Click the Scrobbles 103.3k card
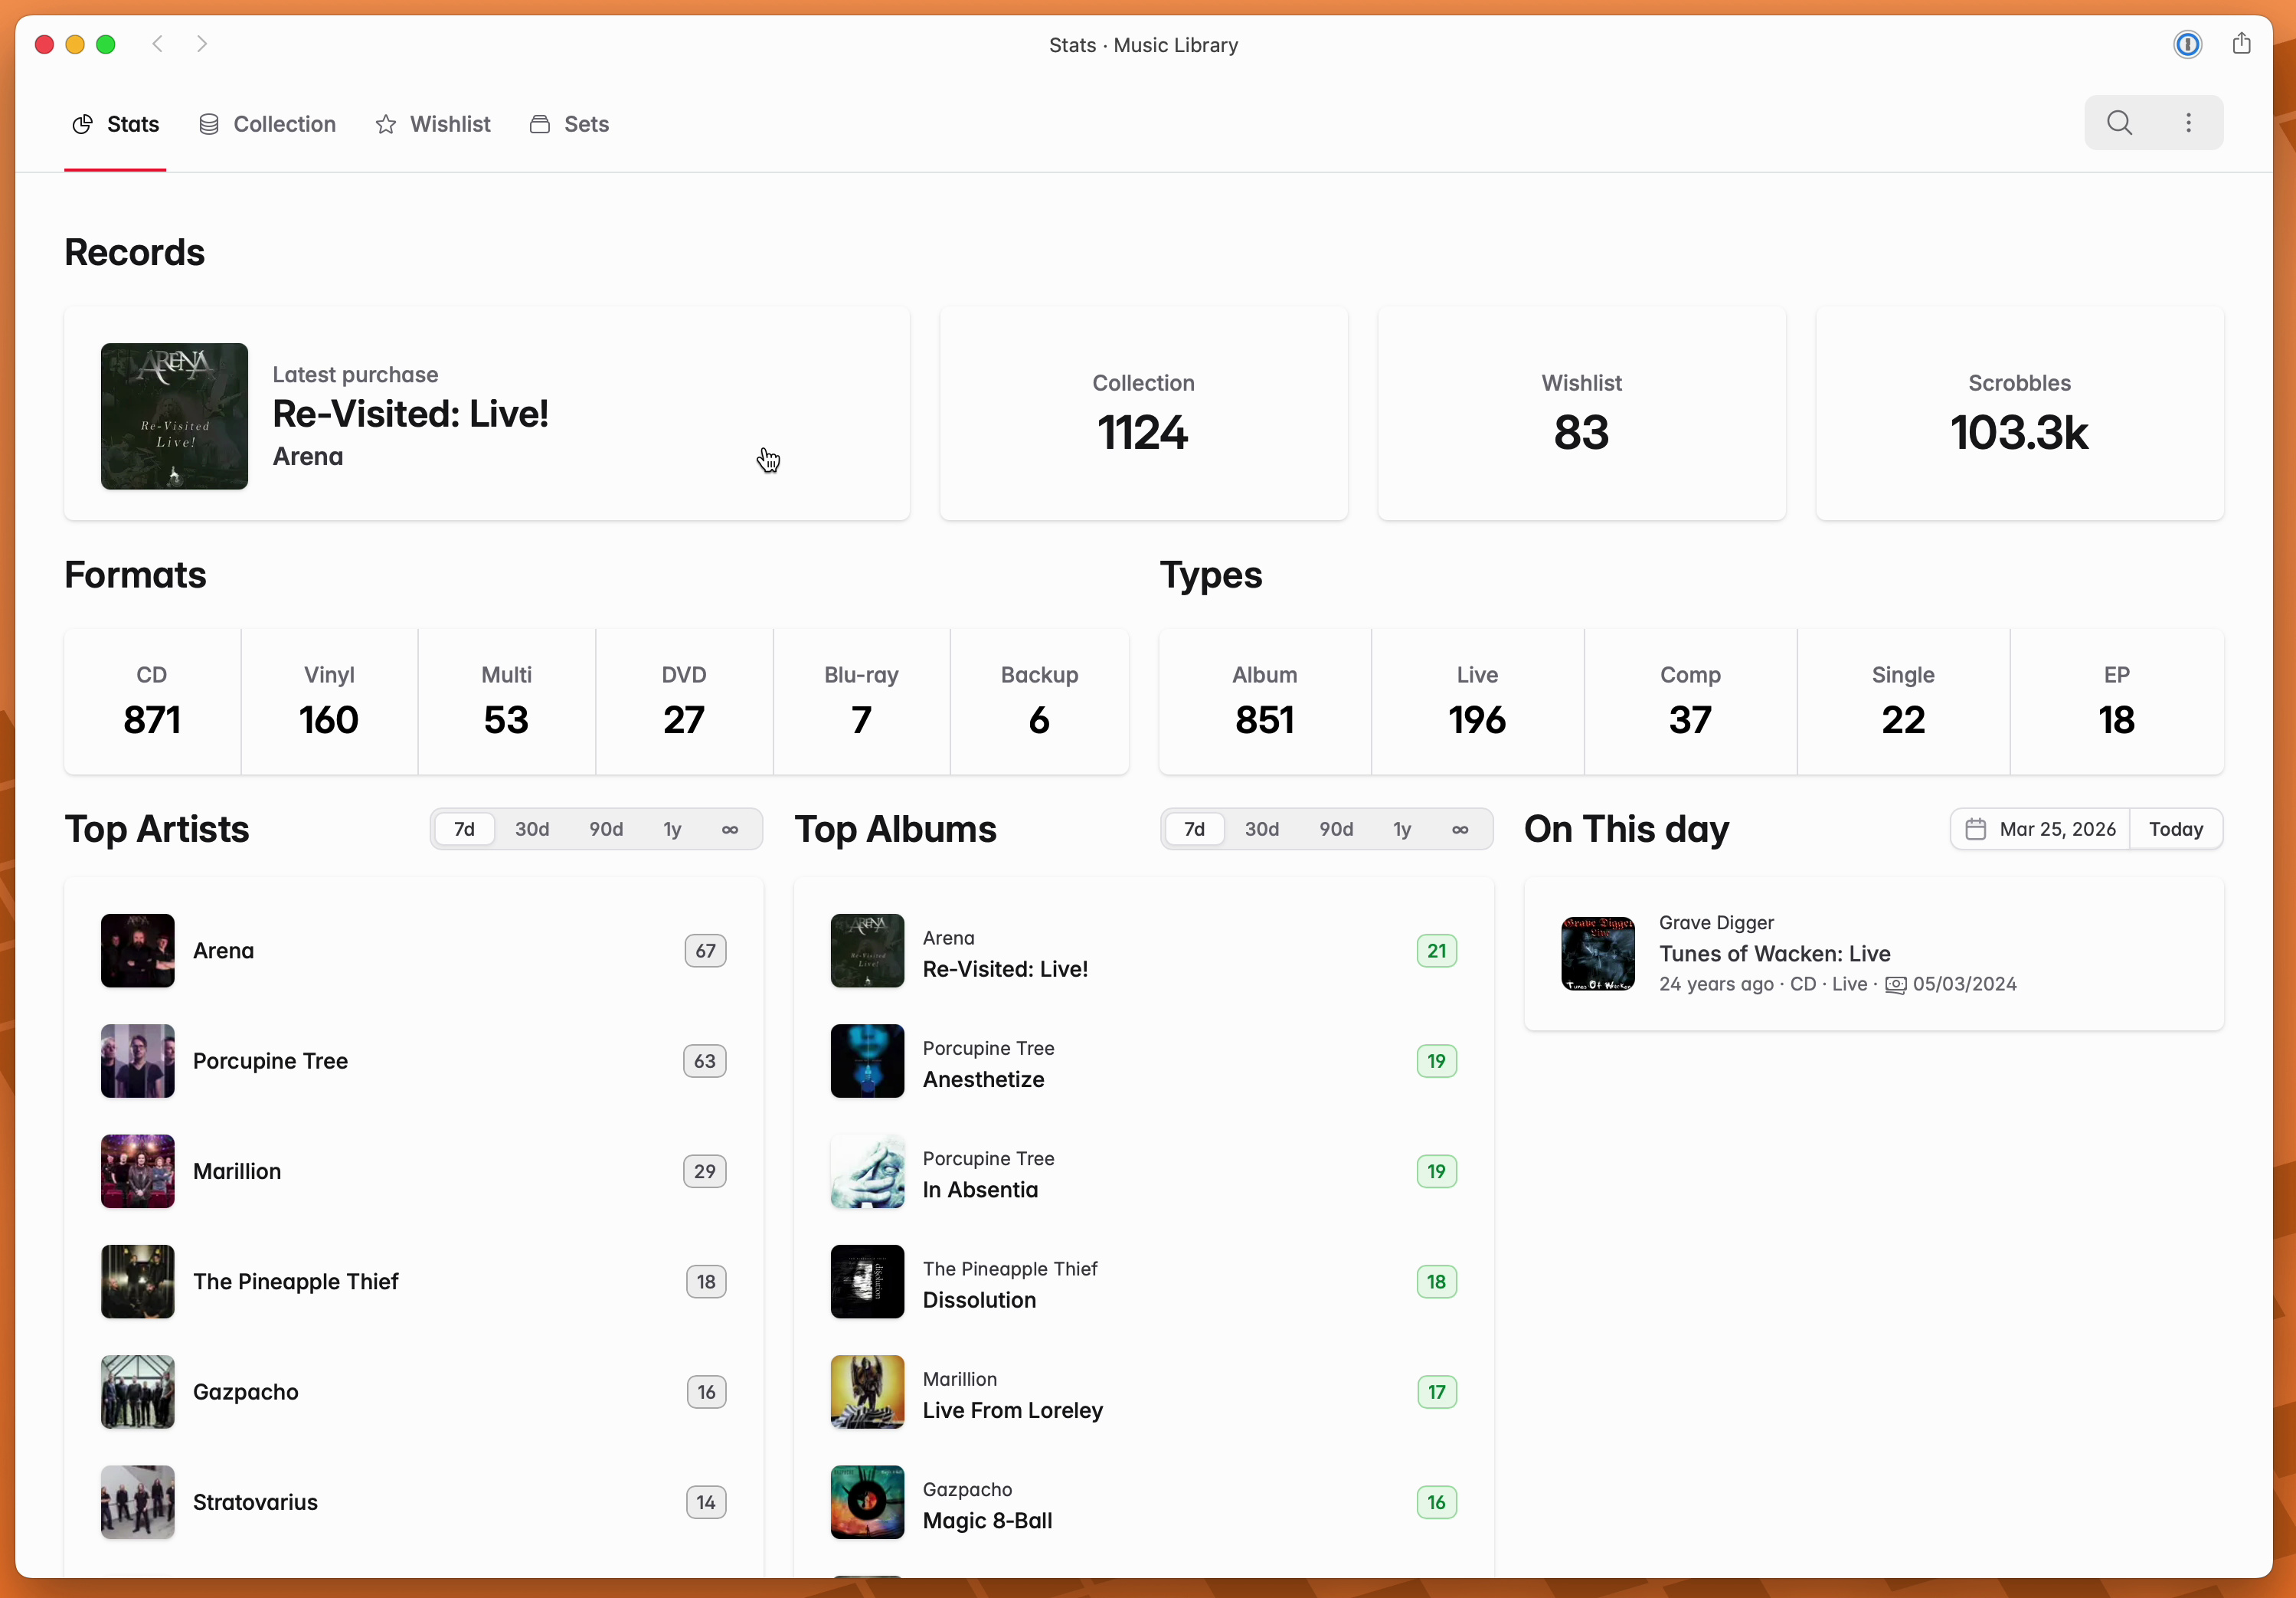The width and height of the screenshot is (2296, 1598). pos(2019,414)
